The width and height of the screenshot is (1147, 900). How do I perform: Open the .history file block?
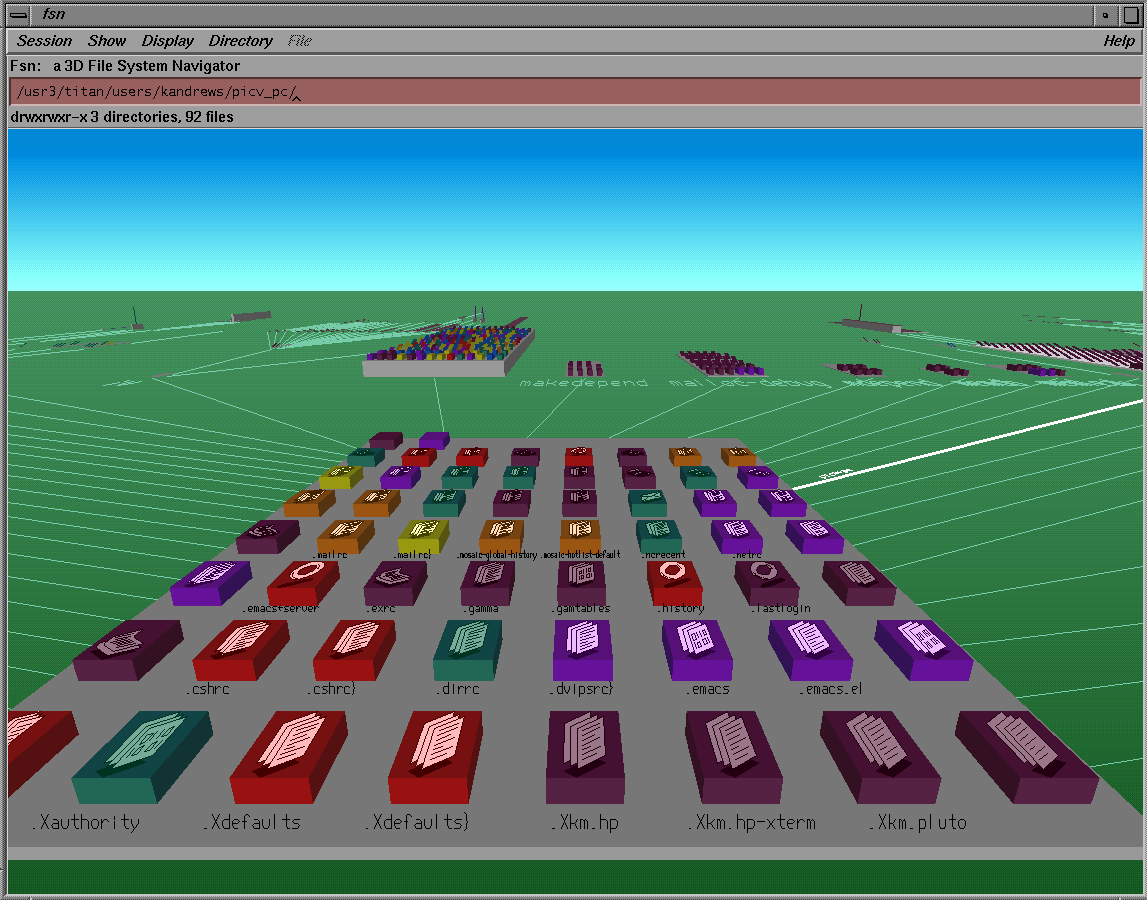(x=675, y=580)
